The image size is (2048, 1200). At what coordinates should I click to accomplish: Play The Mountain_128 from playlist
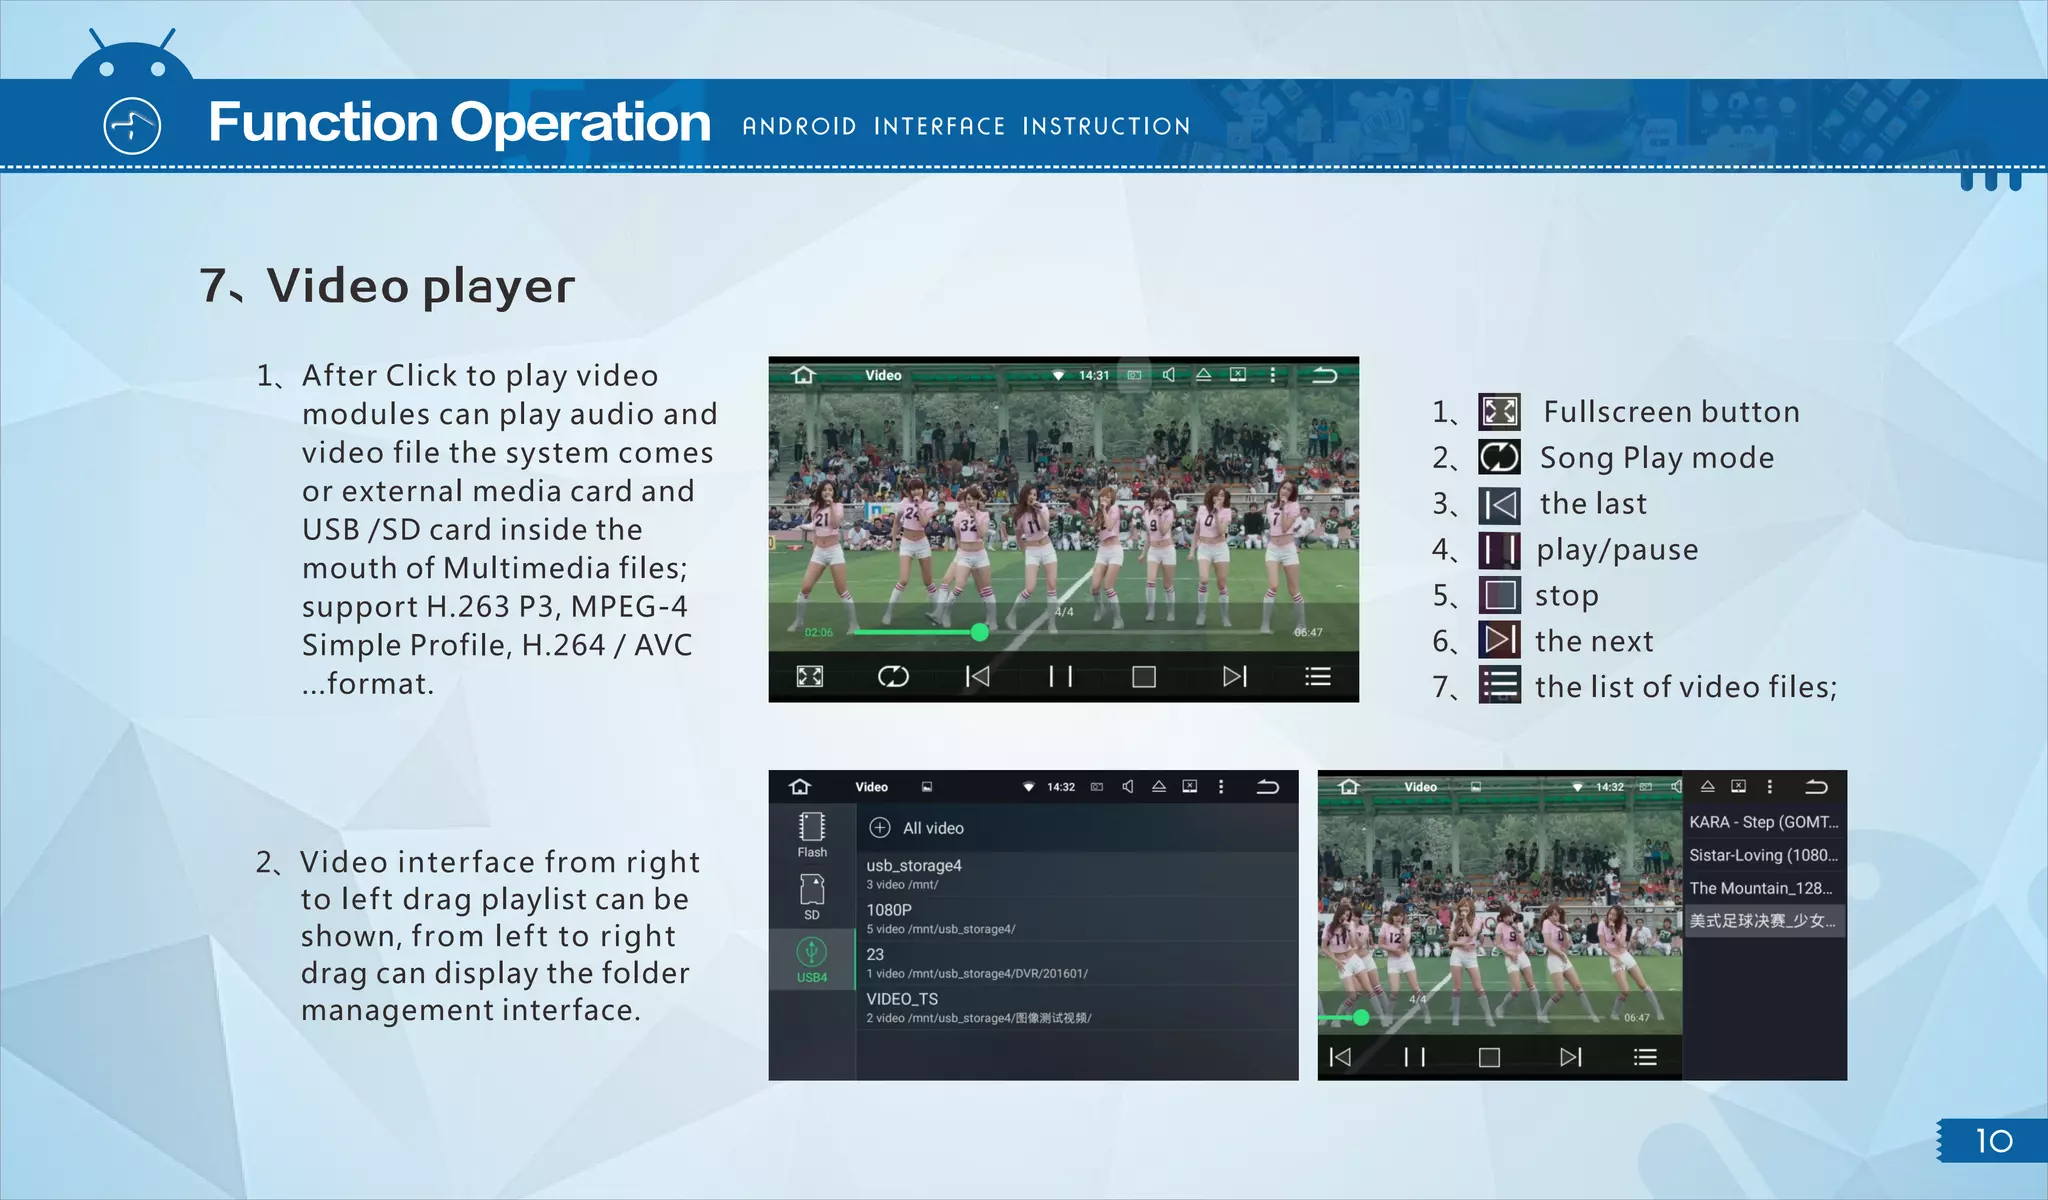coord(1763,888)
